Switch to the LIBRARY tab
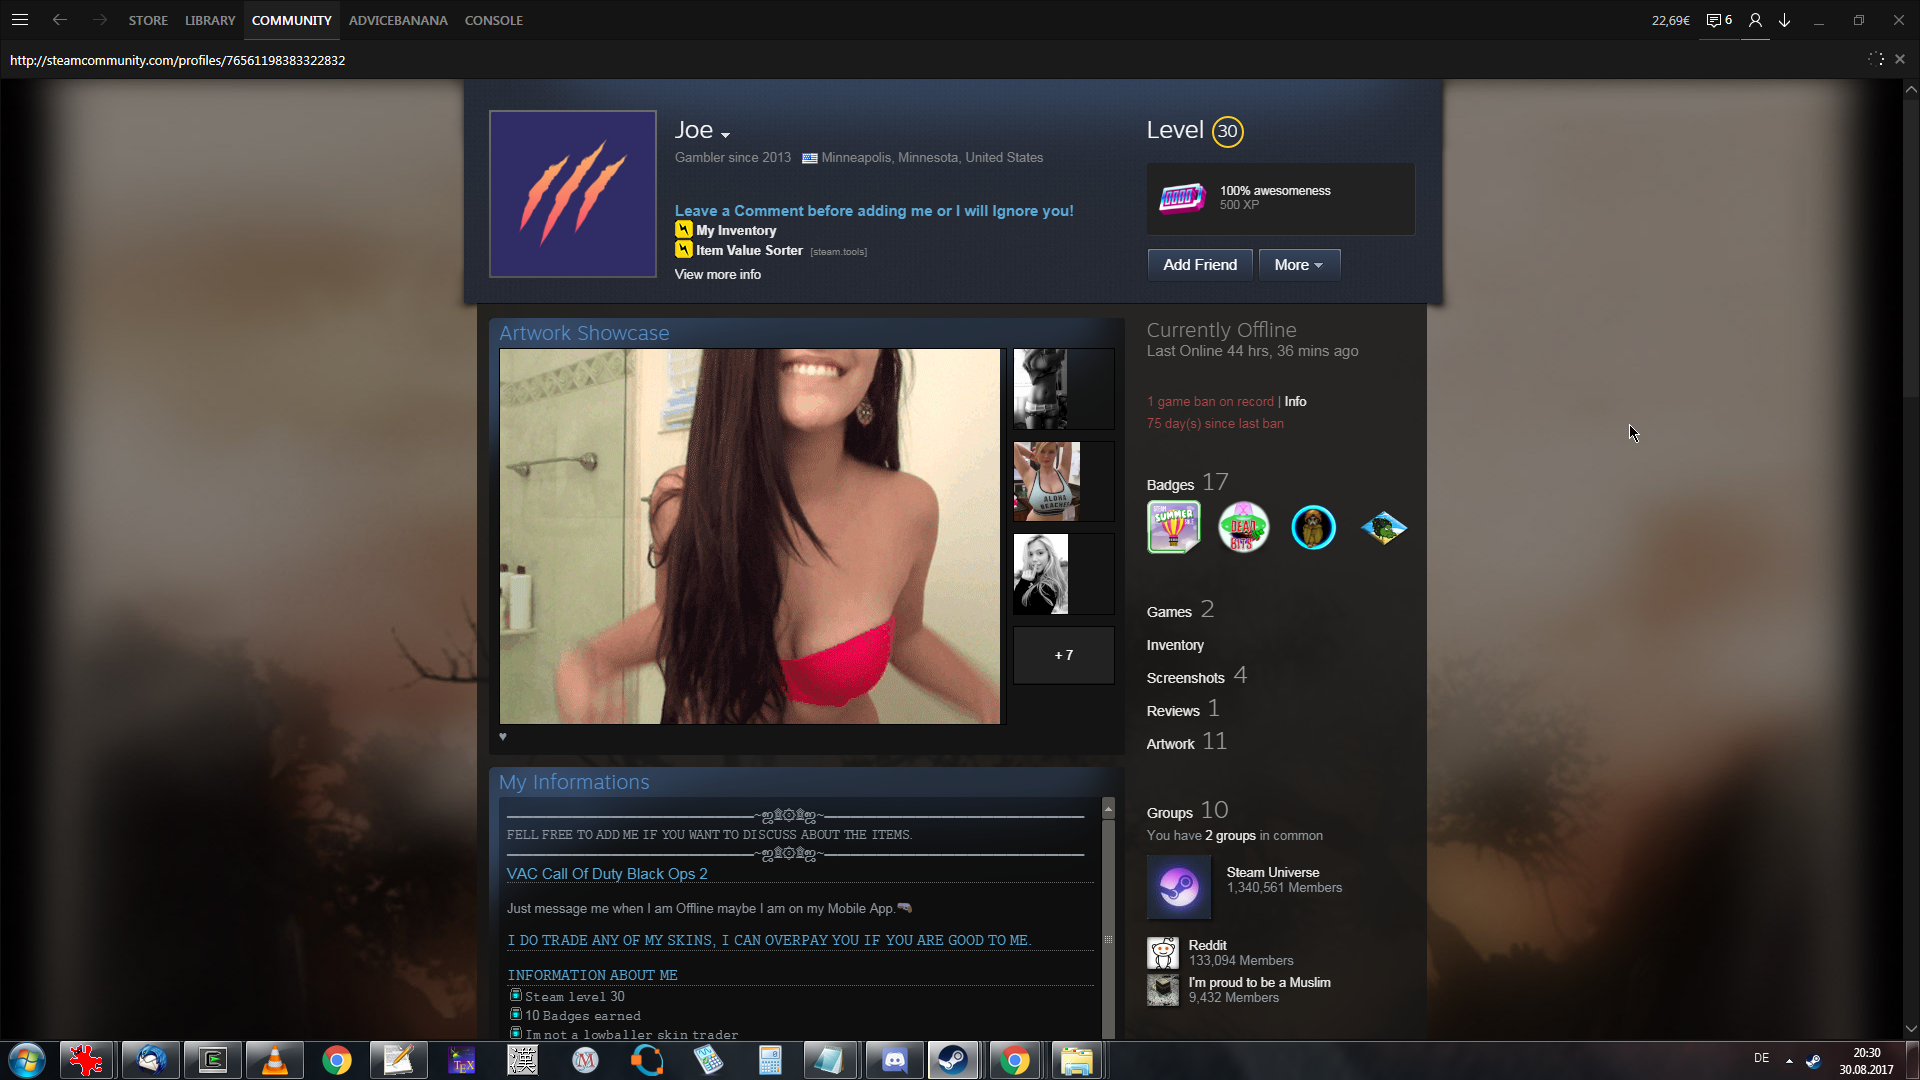1920x1080 pixels. 210,20
